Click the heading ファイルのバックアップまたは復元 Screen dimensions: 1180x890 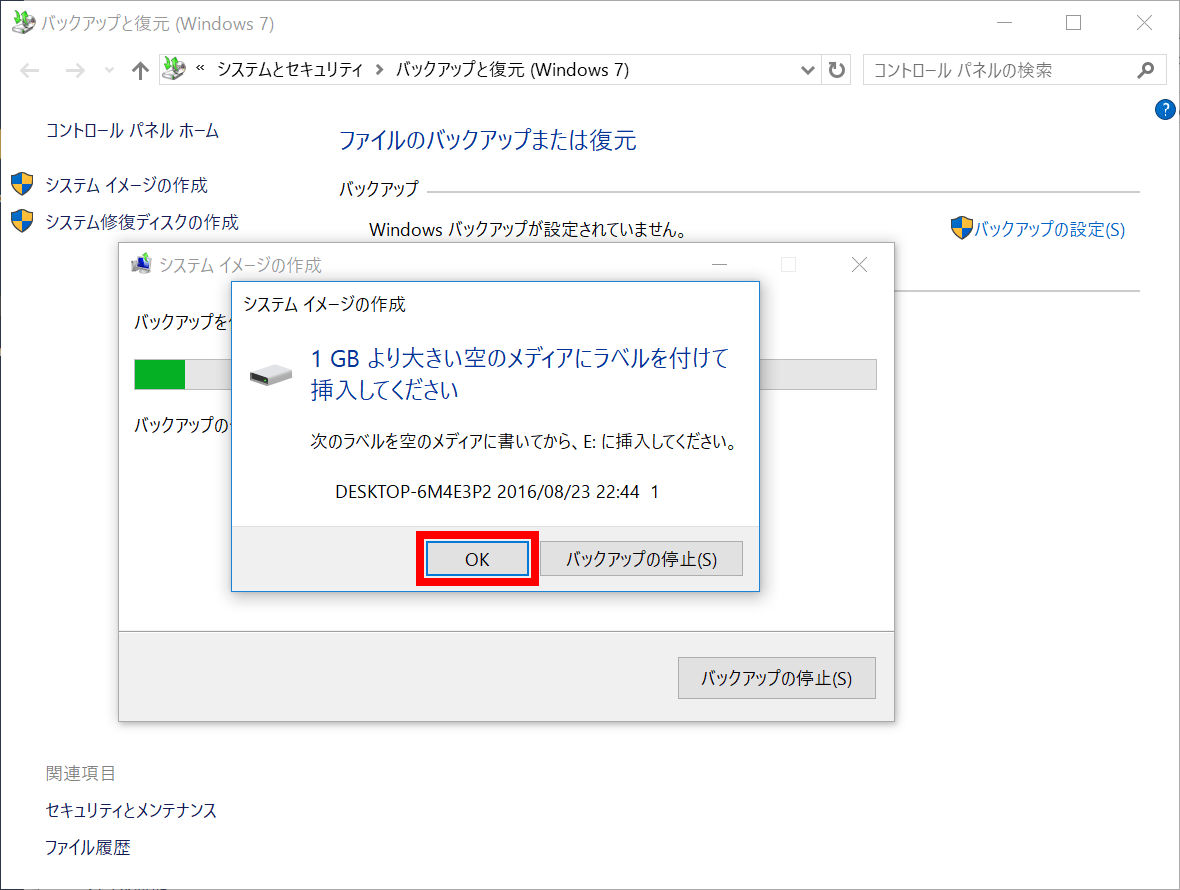(488, 141)
